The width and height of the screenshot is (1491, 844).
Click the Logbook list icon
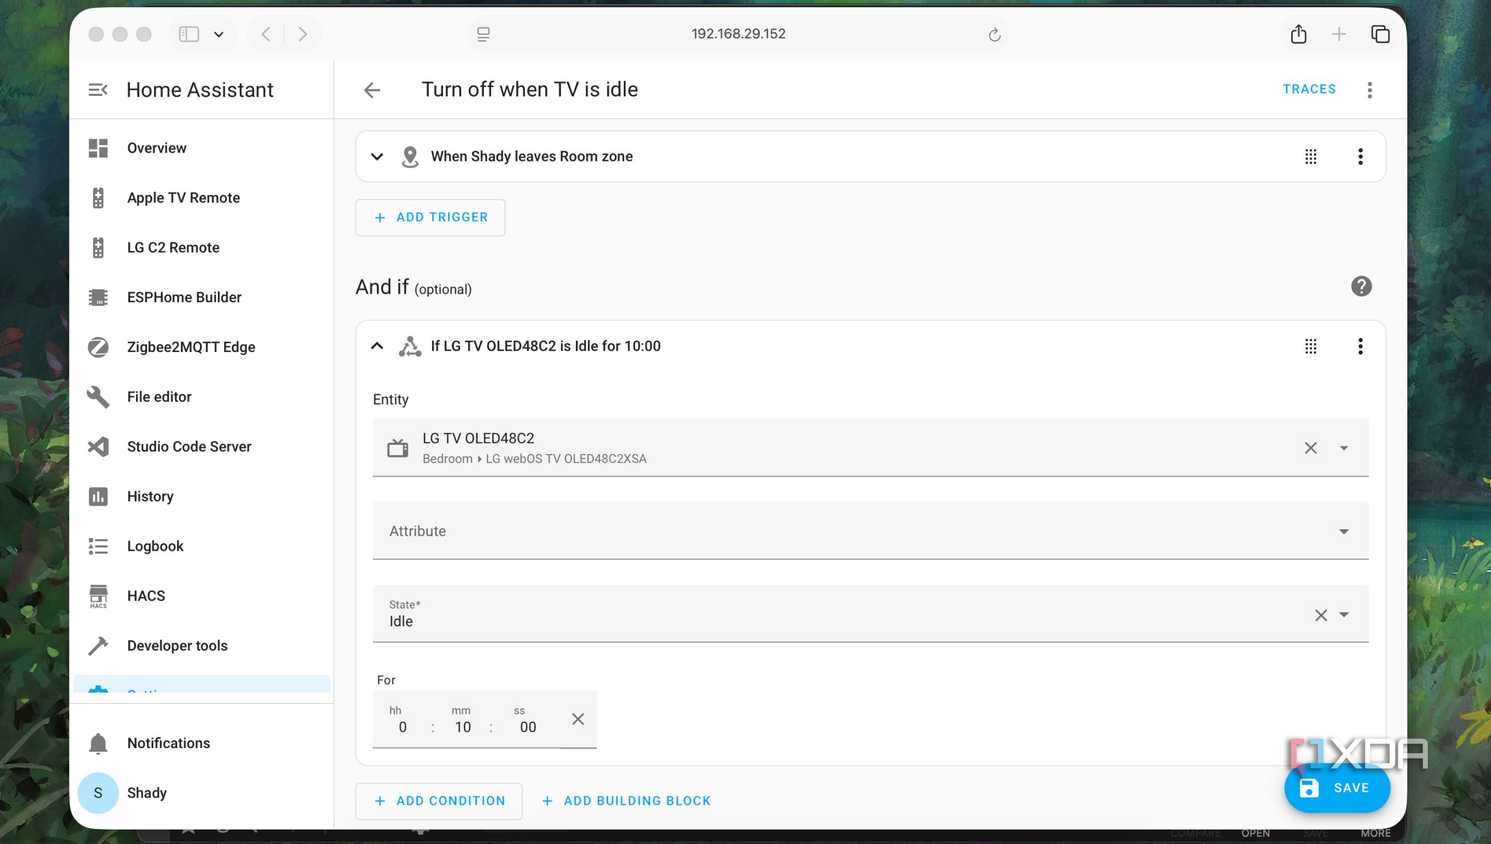point(98,546)
